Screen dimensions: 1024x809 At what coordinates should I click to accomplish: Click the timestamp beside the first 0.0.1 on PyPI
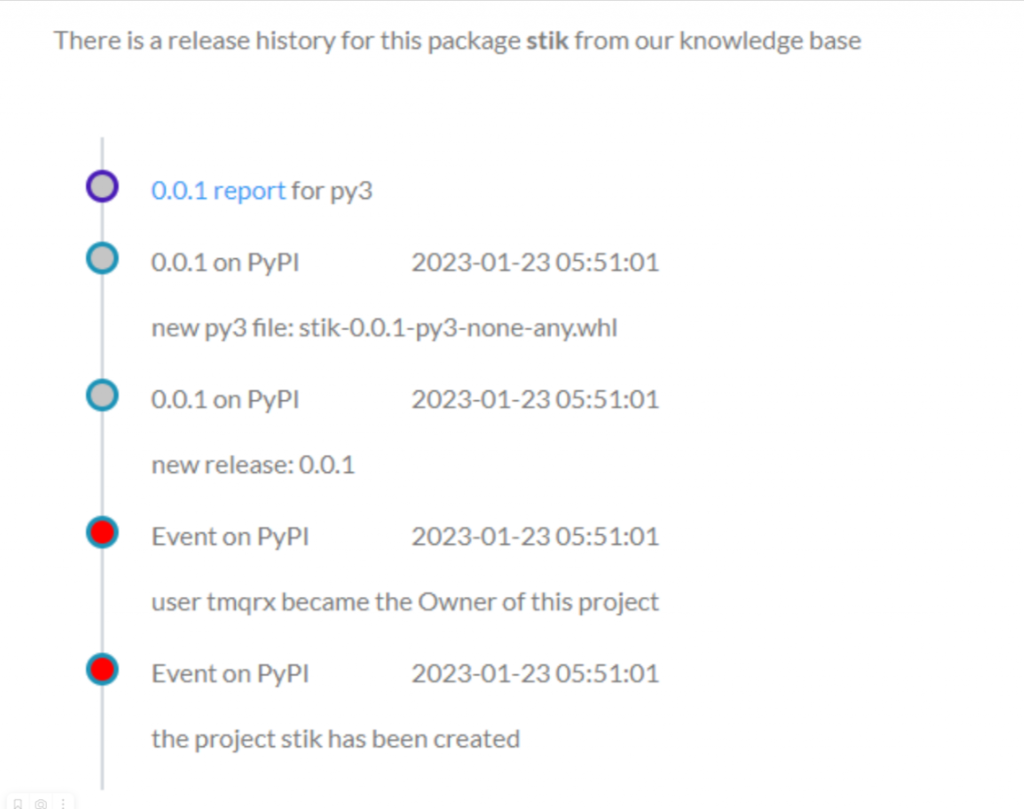tap(536, 262)
